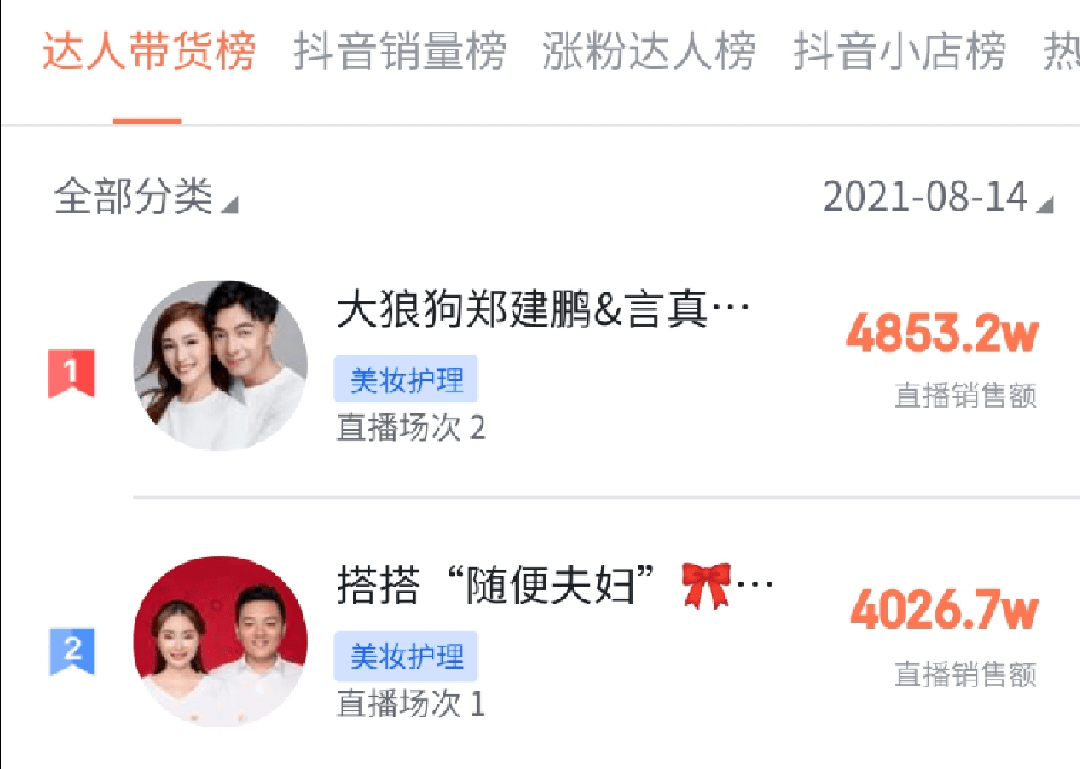Open 搭搭 "随便夫妇" profile name link
The image size is (1080, 769).
tap(554, 585)
